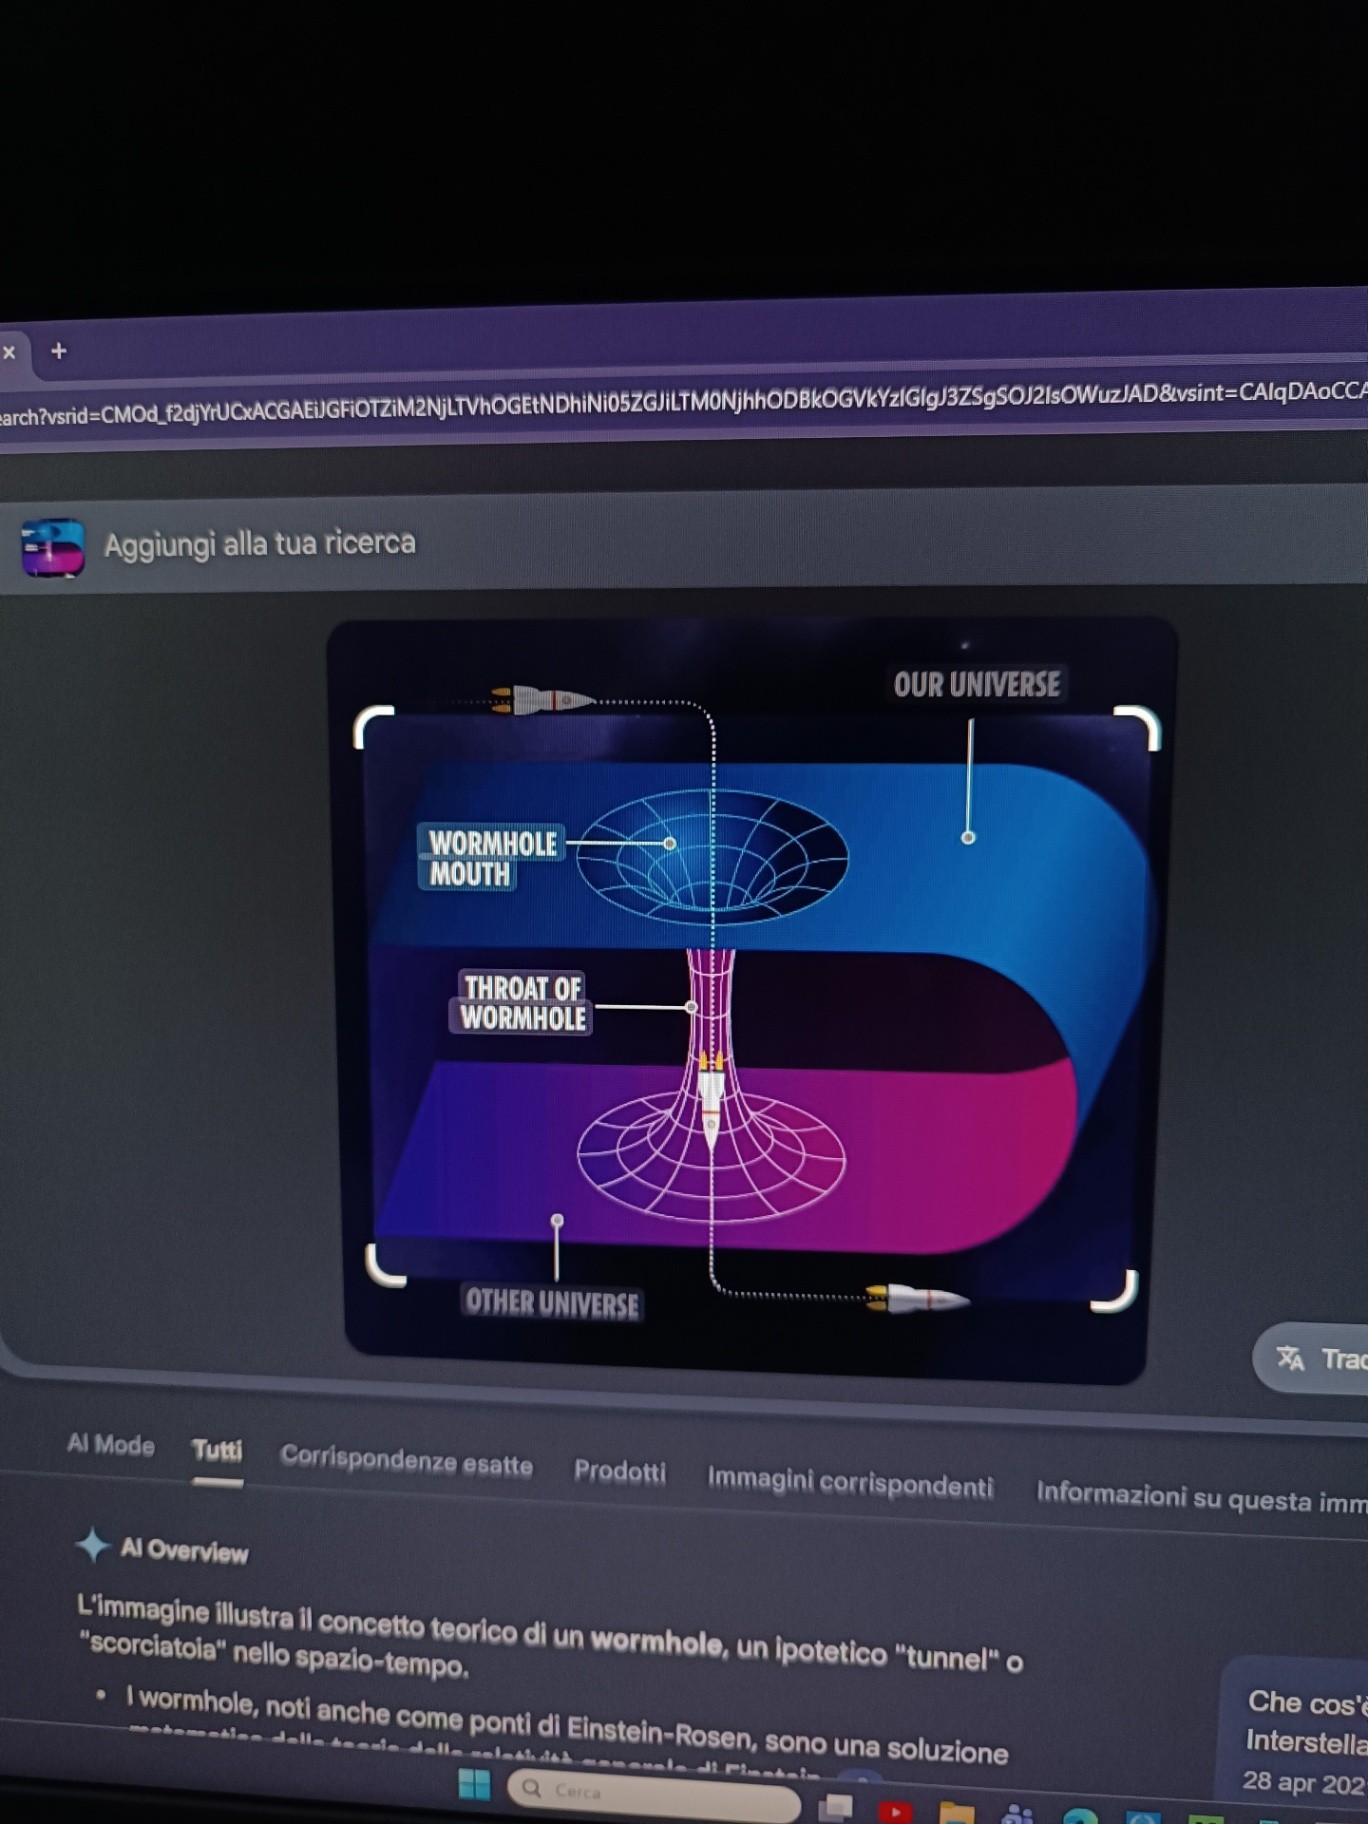Select top-left crop corner handle
1368x1824 pixels.
(x=374, y=726)
